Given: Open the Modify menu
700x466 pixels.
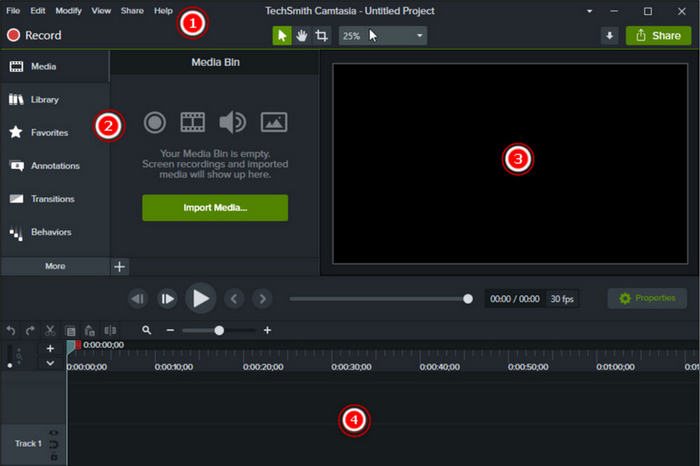Looking at the screenshot, I should (x=68, y=11).
